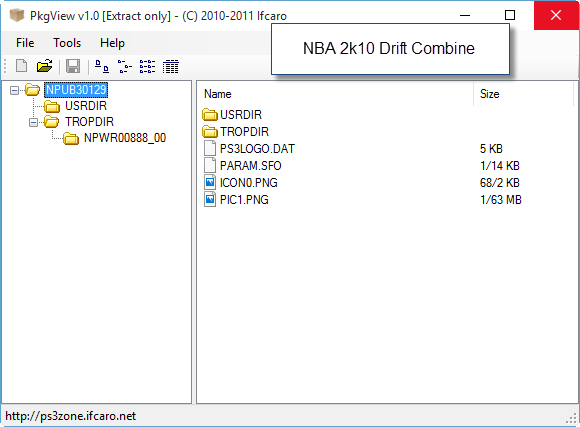Click the TROPDIR folder icon in file list

[x=210, y=131]
